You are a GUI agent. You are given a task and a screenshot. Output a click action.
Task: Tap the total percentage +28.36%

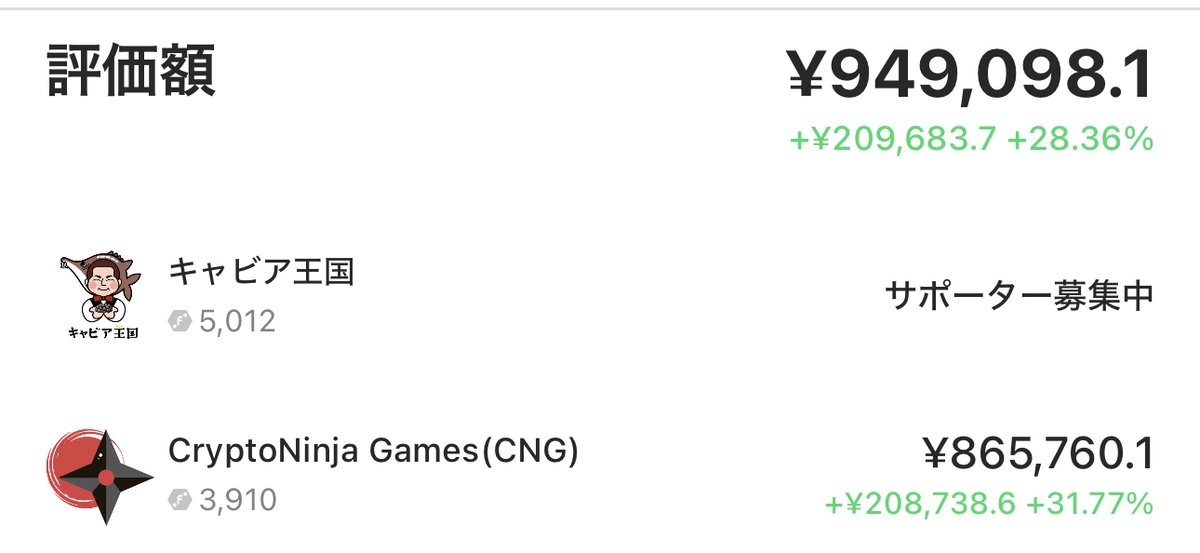(x=1081, y=139)
